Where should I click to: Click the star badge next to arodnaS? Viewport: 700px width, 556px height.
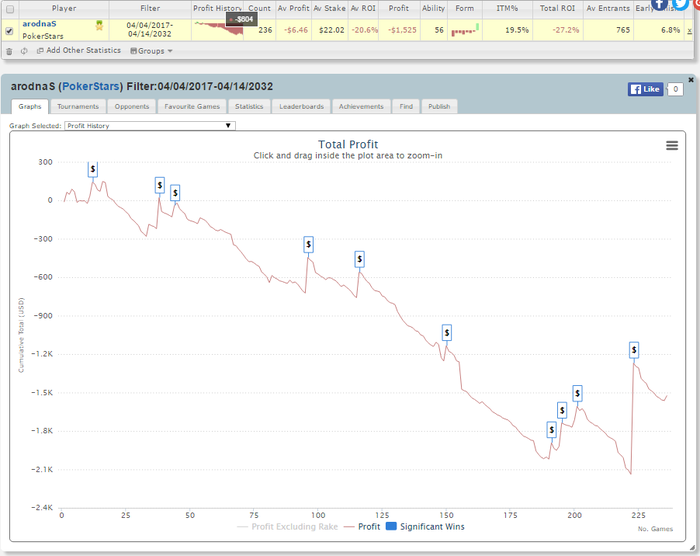click(99, 26)
